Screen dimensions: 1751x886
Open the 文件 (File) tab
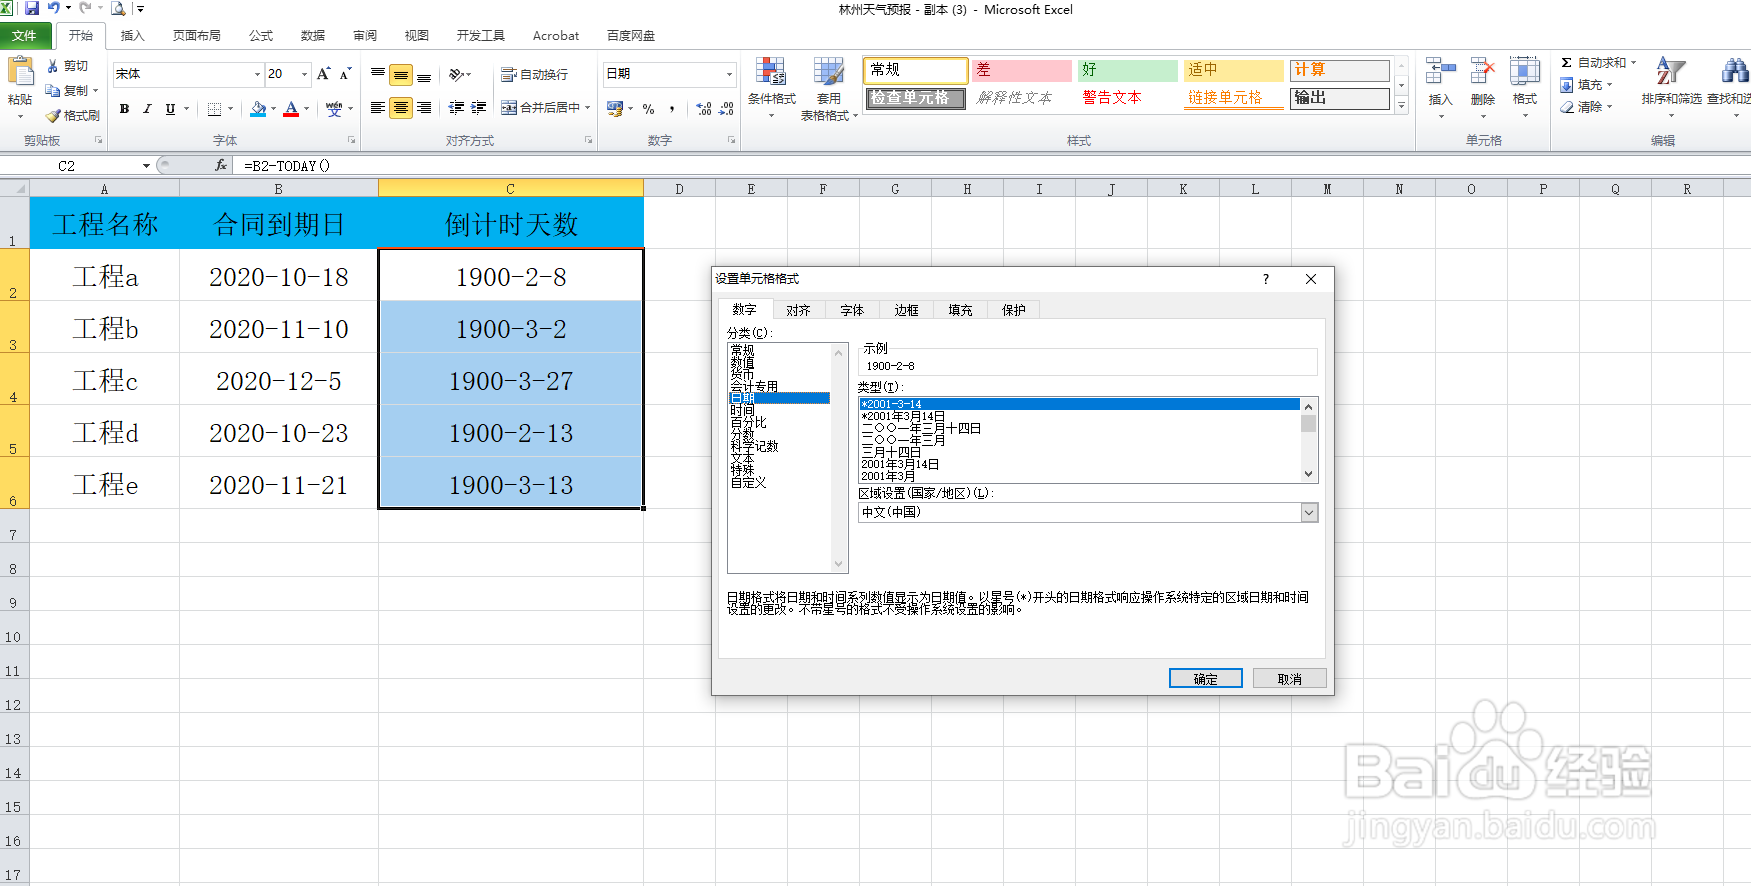(x=24, y=35)
